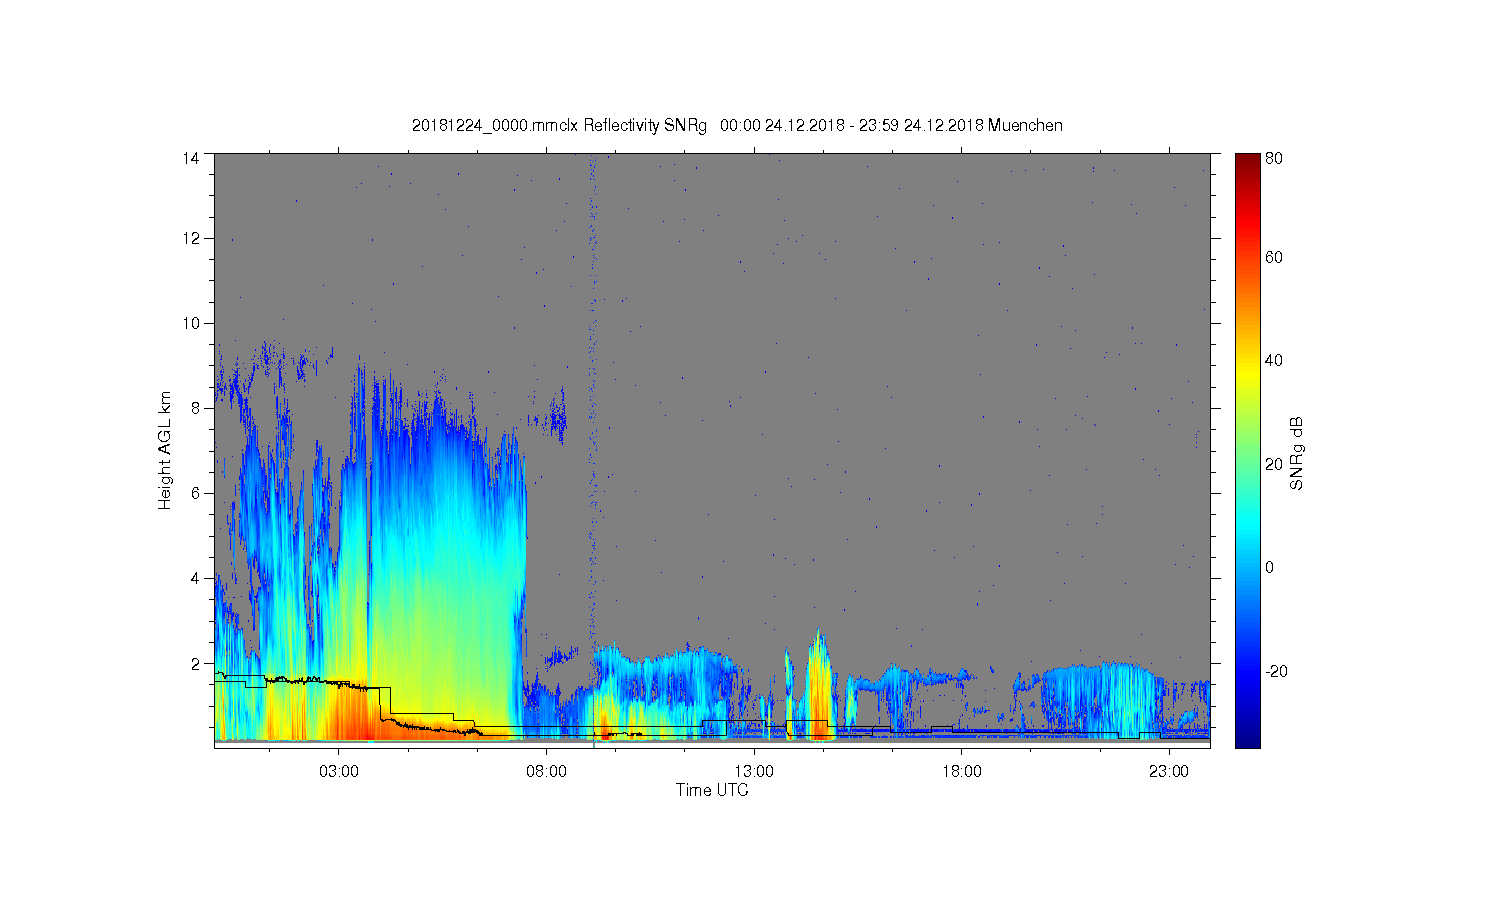Click the dark red top of colorbar
Image resolution: width=1500 pixels, height=900 pixels.
click(x=1247, y=164)
